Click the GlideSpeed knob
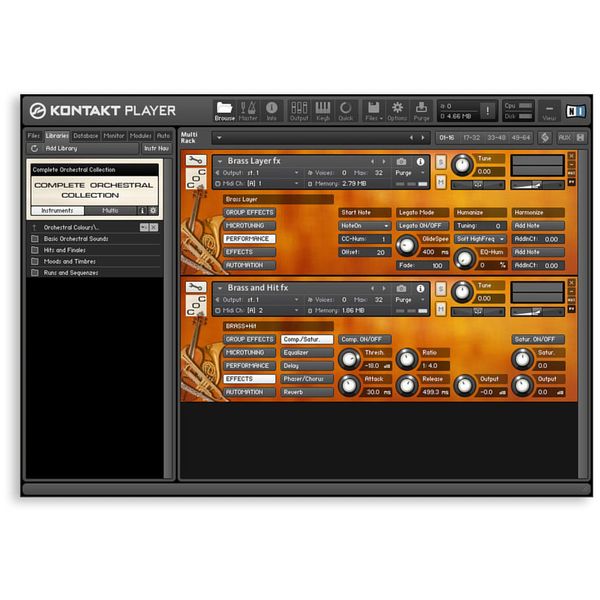This screenshot has height=600, width=600. [x=406, y=245]
